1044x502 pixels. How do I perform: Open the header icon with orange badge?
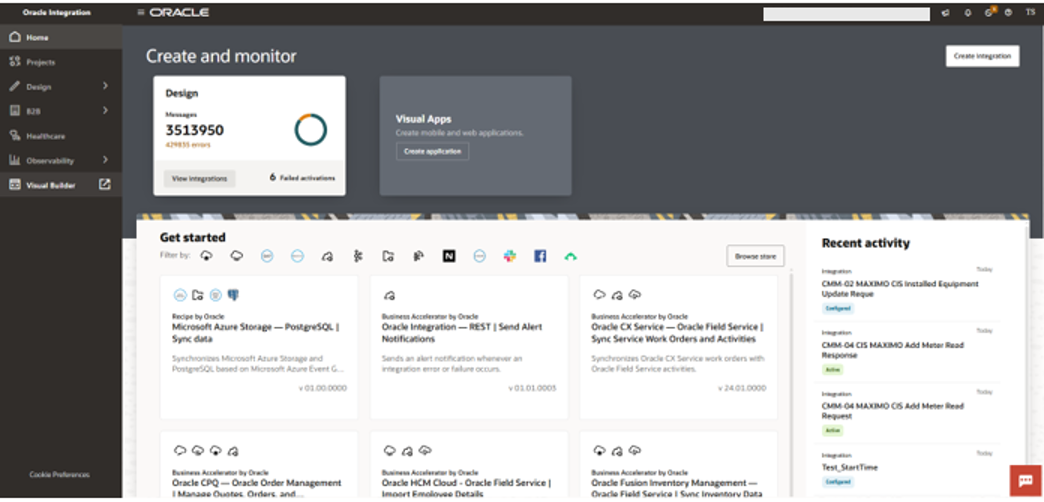click(989, 12)
